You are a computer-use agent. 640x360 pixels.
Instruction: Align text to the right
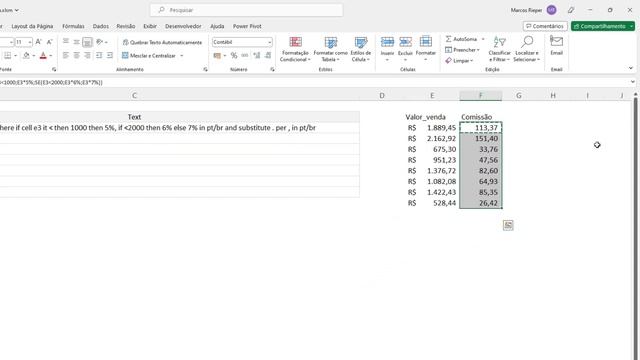(87, 55)
